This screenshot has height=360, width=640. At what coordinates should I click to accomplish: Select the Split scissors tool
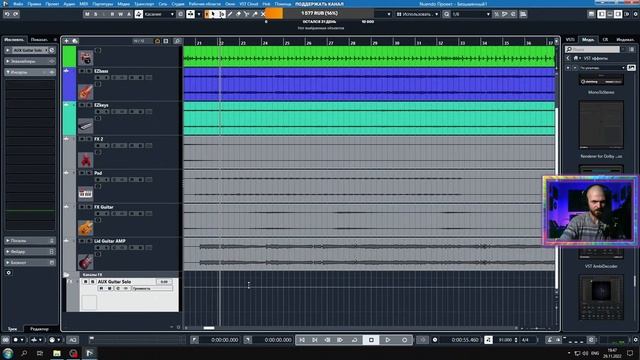pyautogui.click(x=247, y=14)
